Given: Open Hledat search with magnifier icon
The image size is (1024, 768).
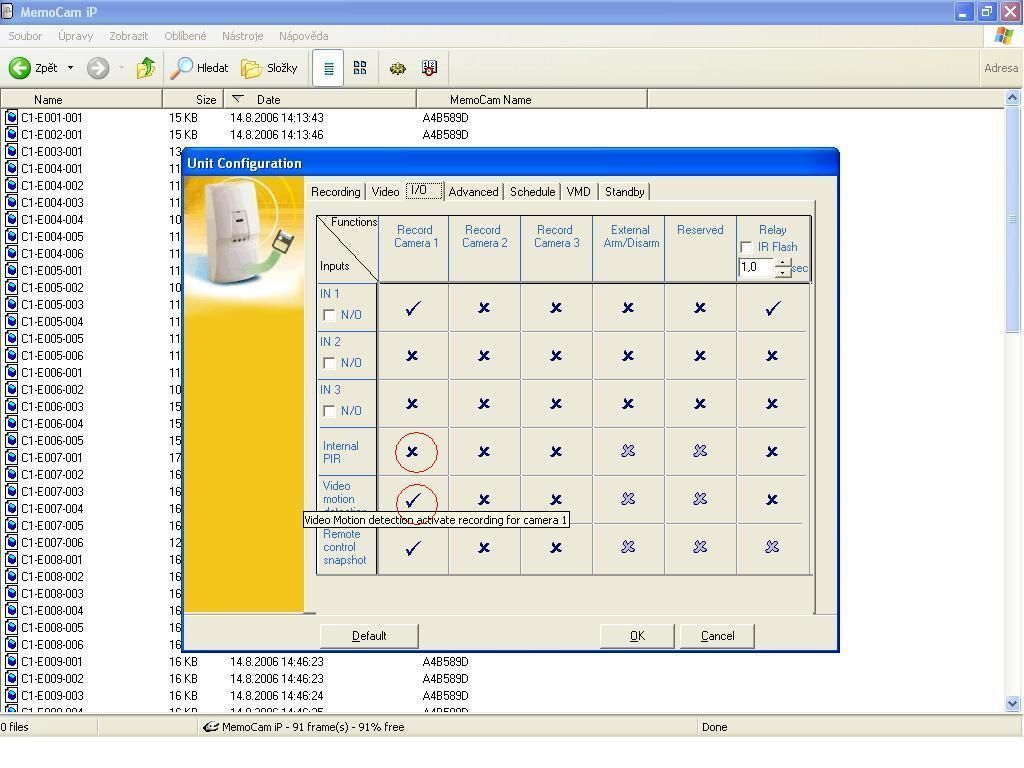Looking at the screenshot, I should pyautogui.click(x=199, y=68).
